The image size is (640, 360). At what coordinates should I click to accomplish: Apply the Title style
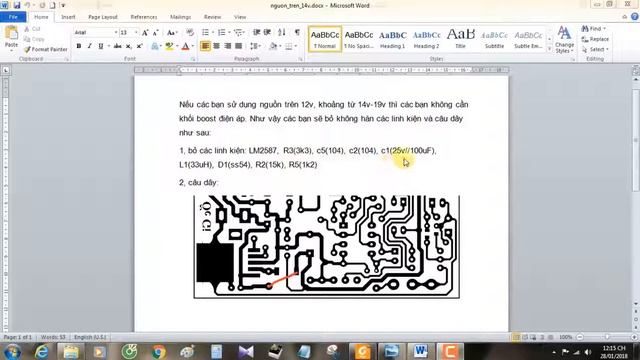pos(460,39)
